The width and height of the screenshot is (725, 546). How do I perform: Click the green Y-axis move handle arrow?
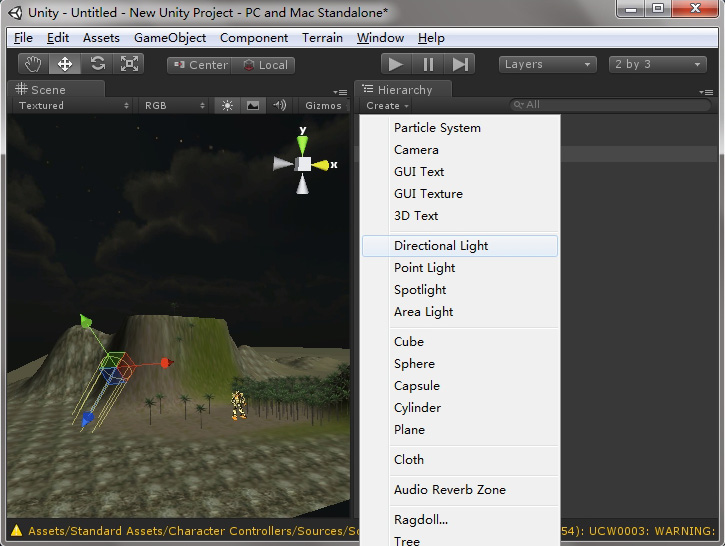pyautogui.click(x=86, y=320)
